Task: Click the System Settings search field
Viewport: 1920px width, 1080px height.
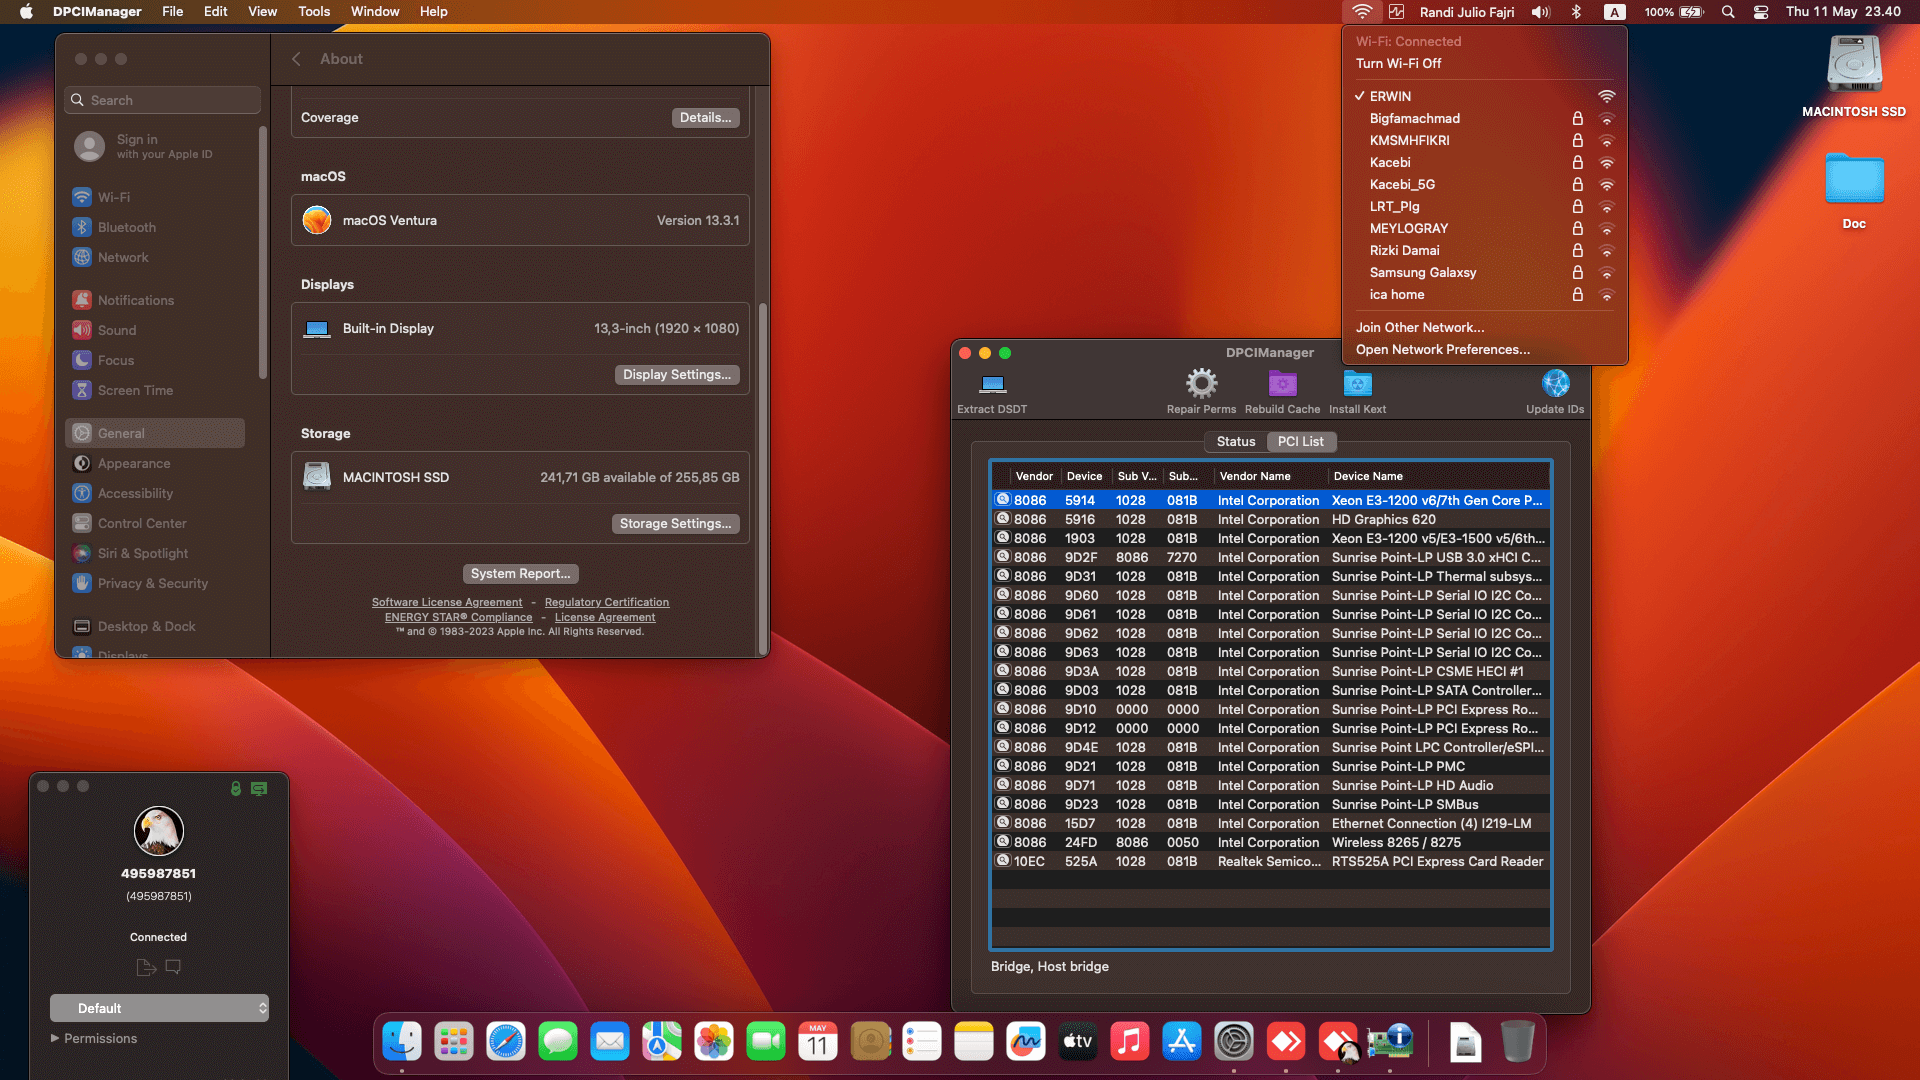Action: [163, 100]
